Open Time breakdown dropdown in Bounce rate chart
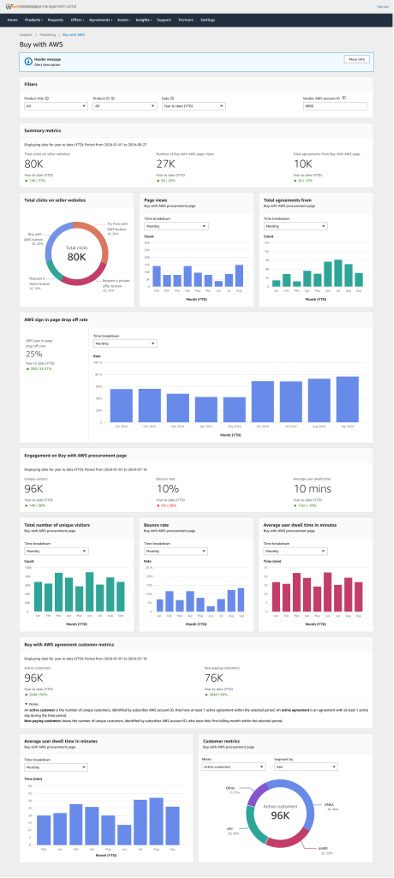The image size is (394, 878). pyautogui.click(x=176, y=551)
